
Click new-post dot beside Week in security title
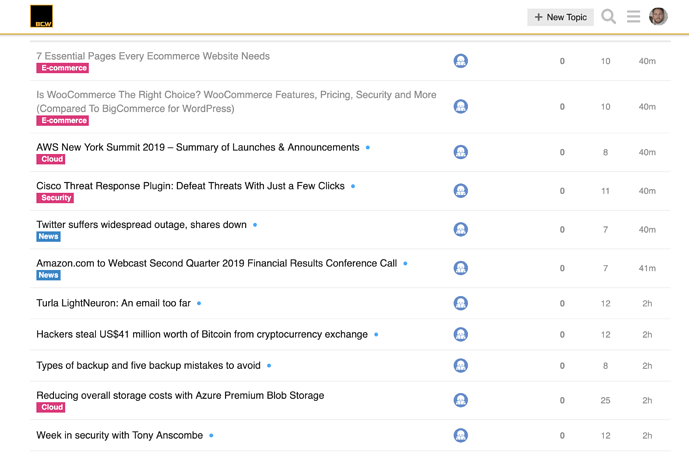click(x=211, y=436)
